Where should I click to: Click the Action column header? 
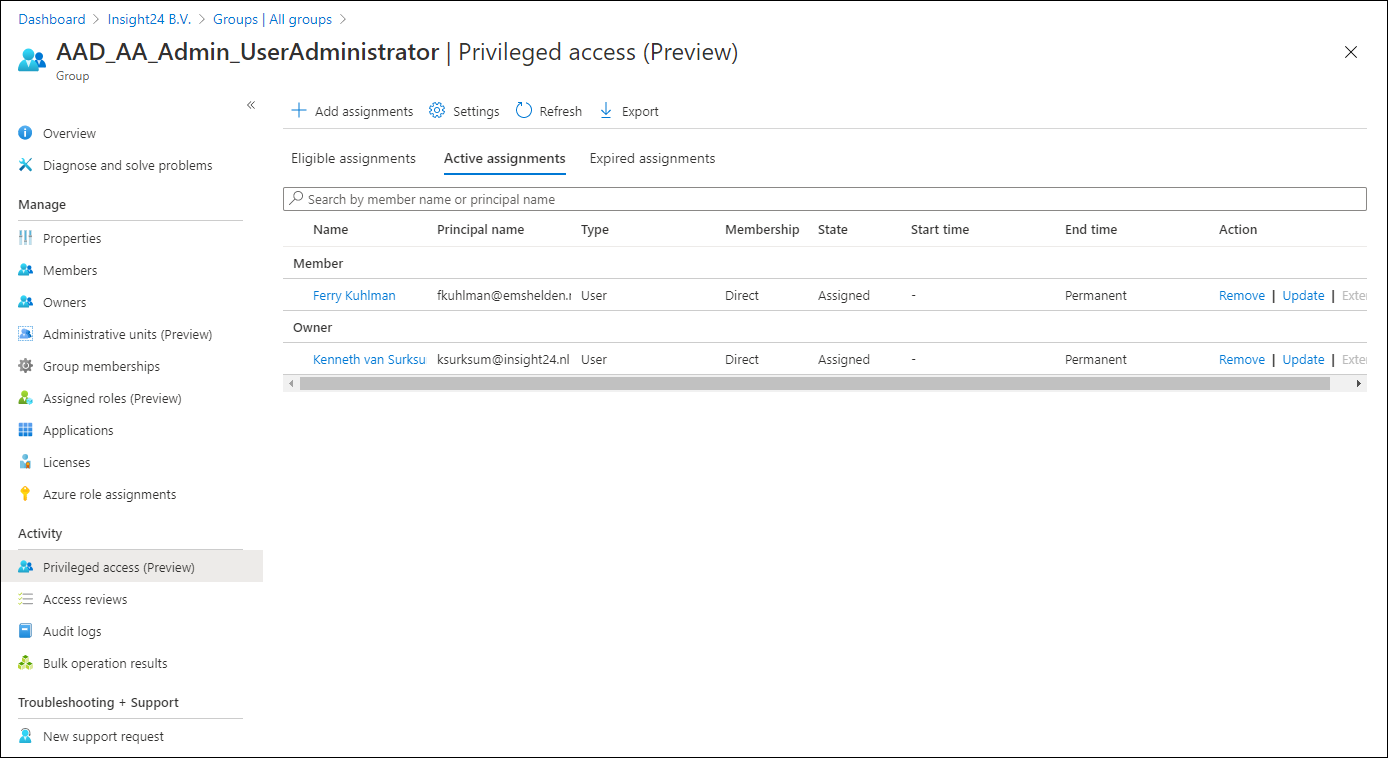pos(1238,229)
